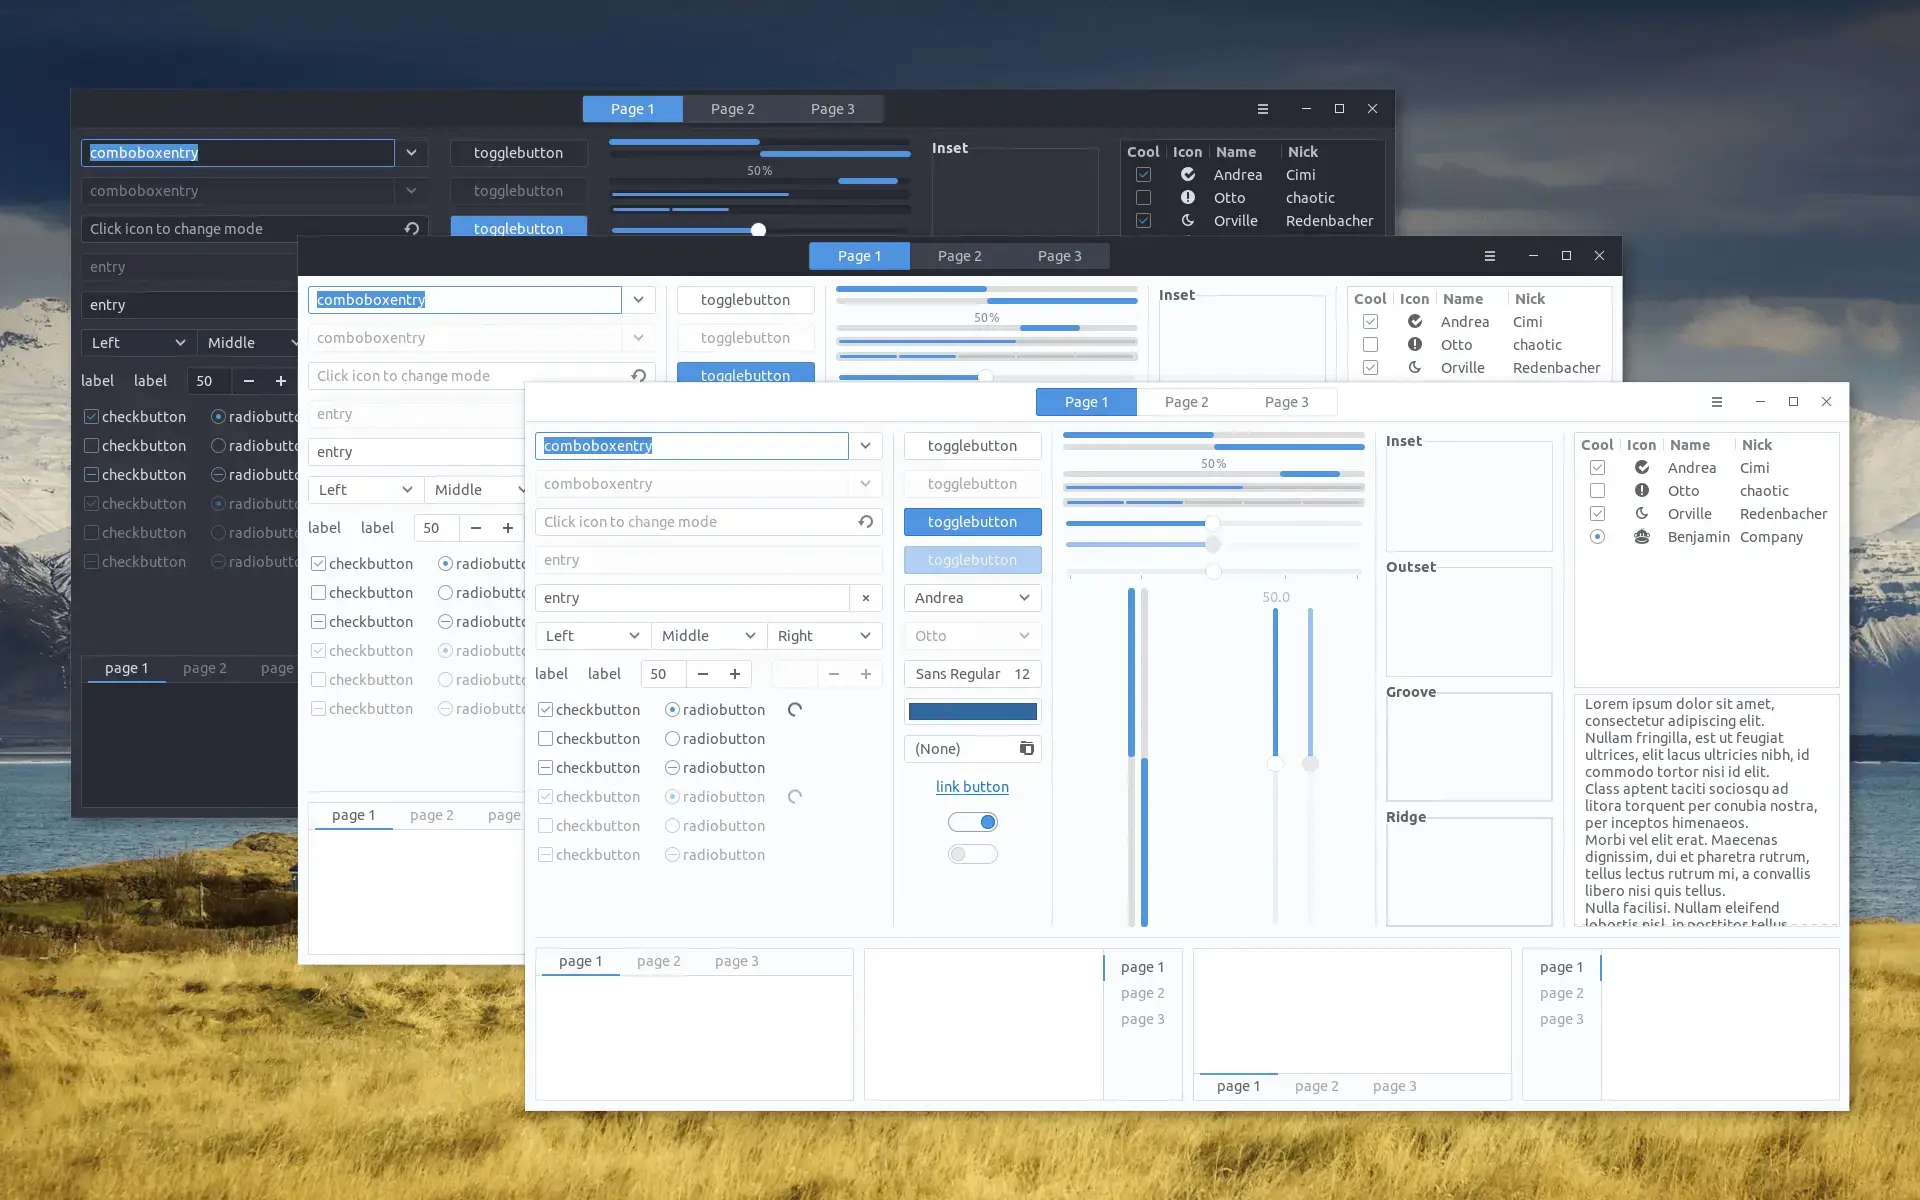Select the second radiobutton in the front window
This screenshot has width=1920, height=1200.
(672, 739)
